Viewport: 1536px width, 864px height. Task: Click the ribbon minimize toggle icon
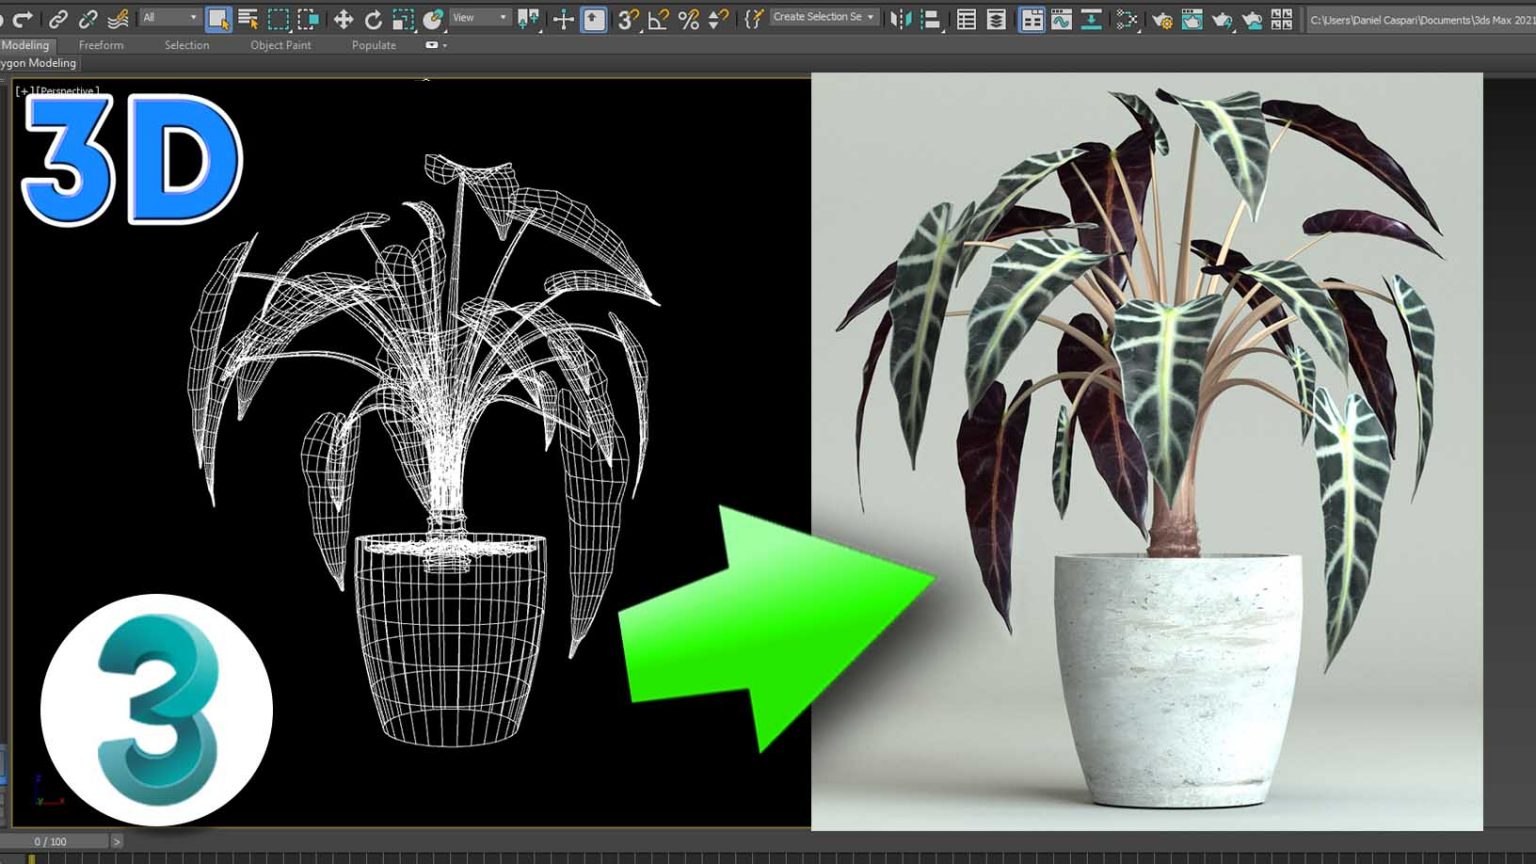click(431, 45)
